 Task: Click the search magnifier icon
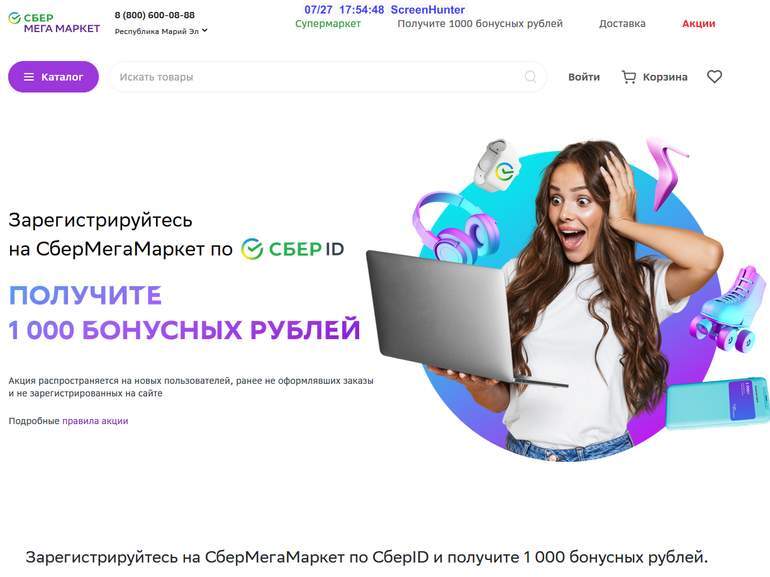tap(530, 77)
